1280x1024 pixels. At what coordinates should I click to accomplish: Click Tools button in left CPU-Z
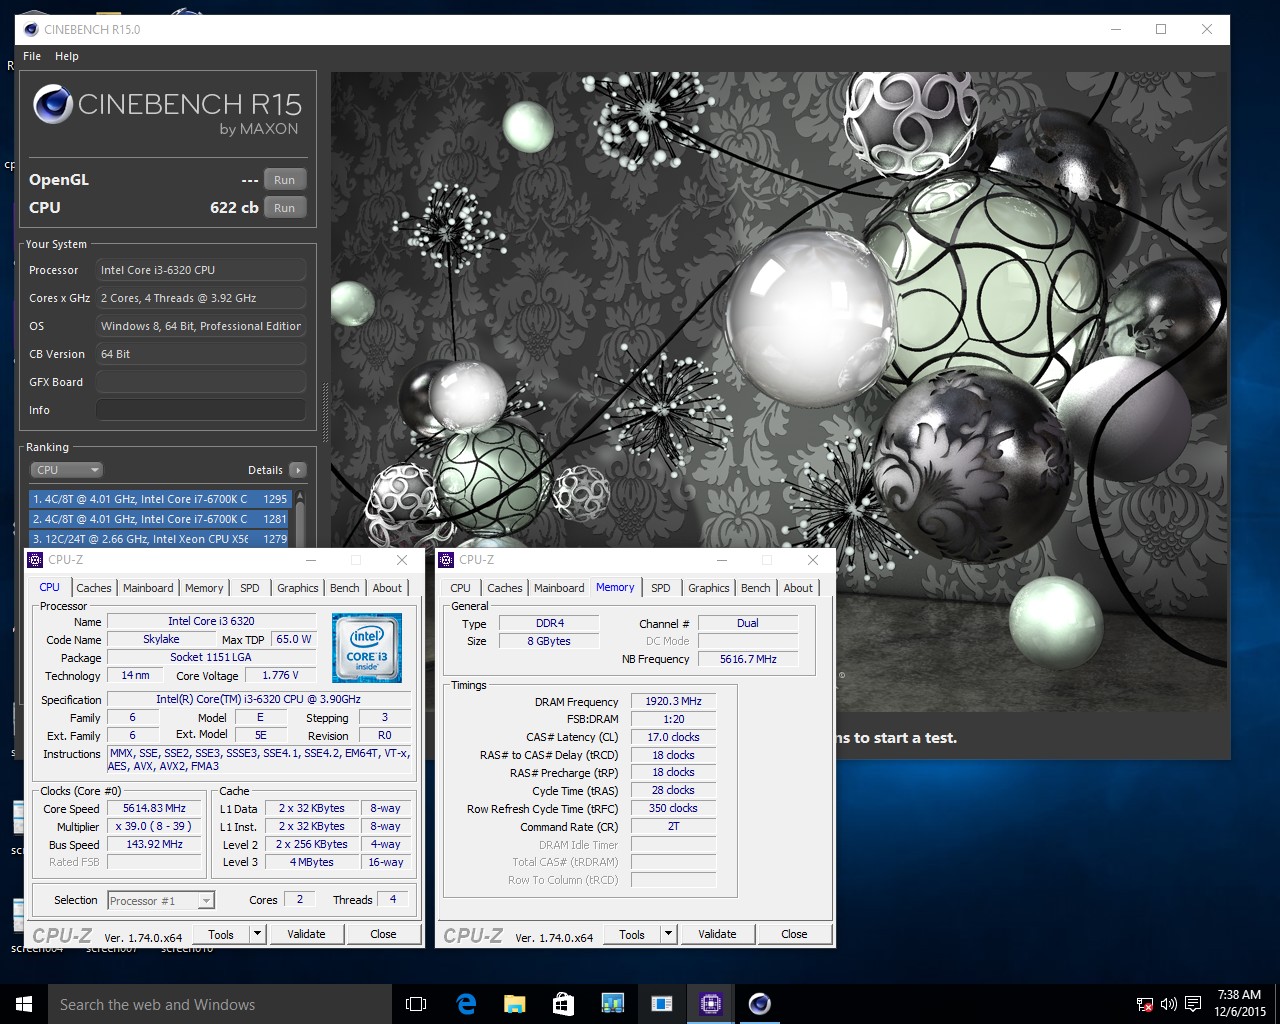click(x=221, y=934)
